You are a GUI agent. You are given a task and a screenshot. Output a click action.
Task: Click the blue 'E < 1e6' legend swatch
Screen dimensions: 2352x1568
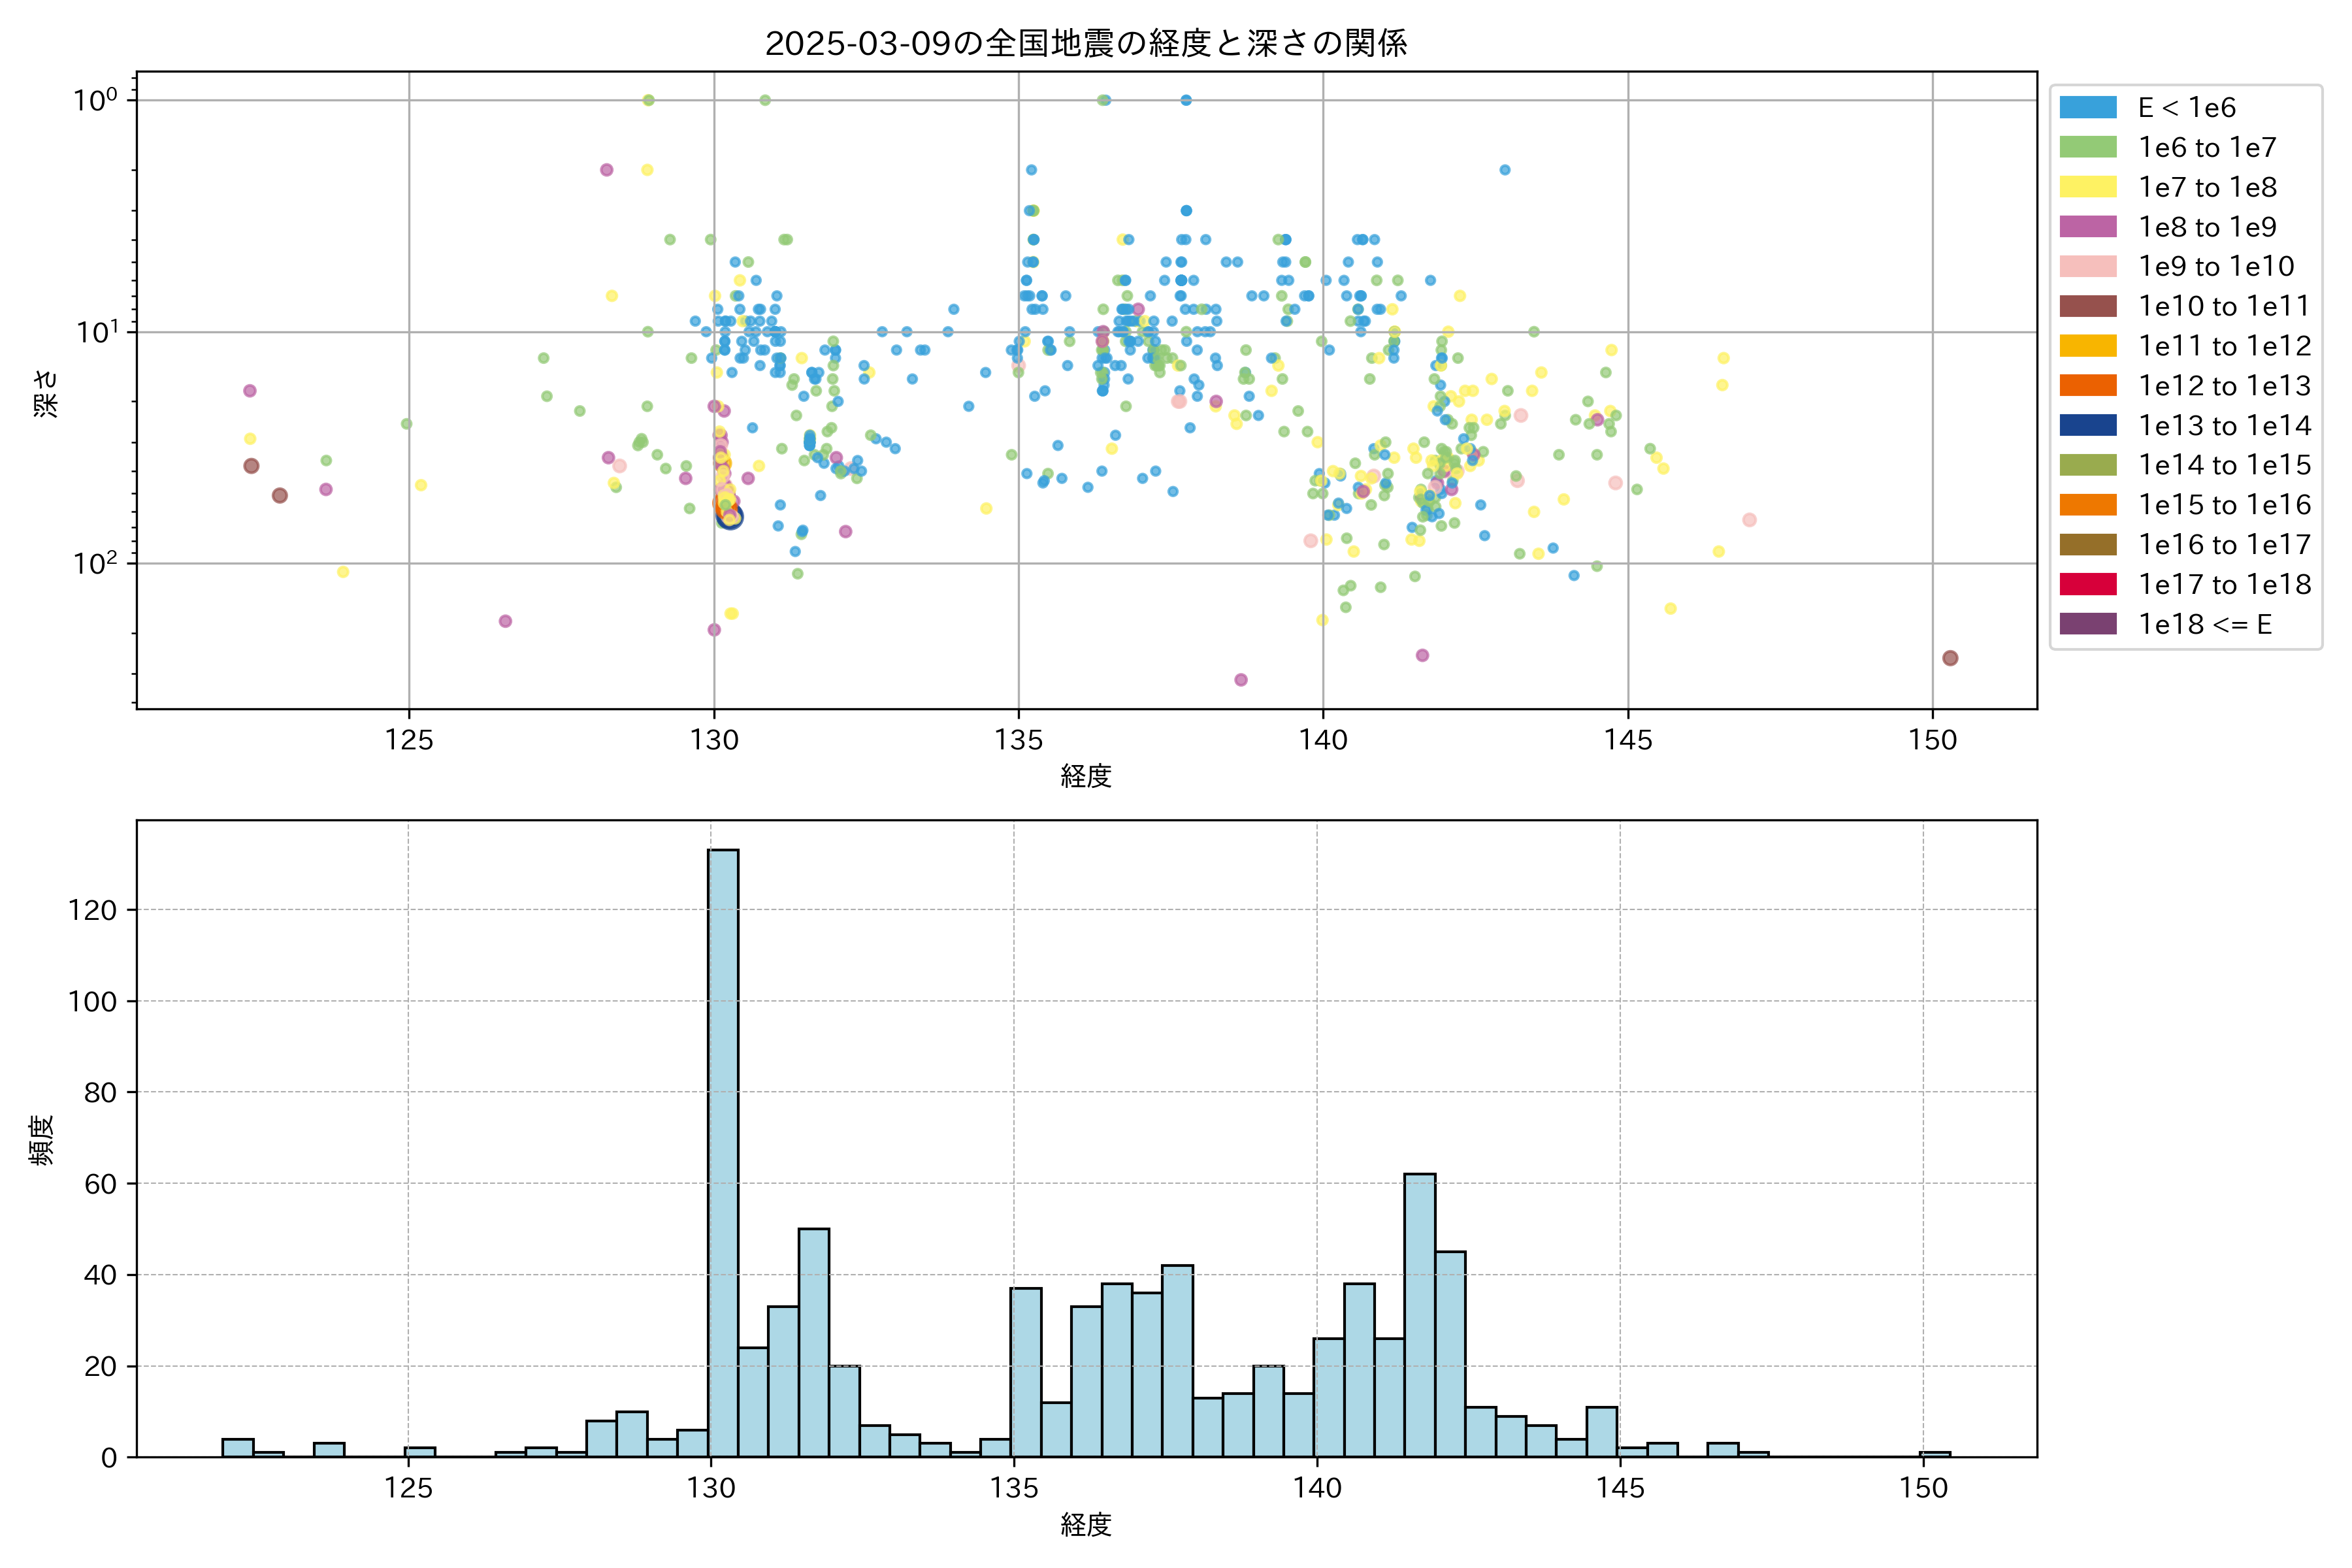pos(2087,108)
